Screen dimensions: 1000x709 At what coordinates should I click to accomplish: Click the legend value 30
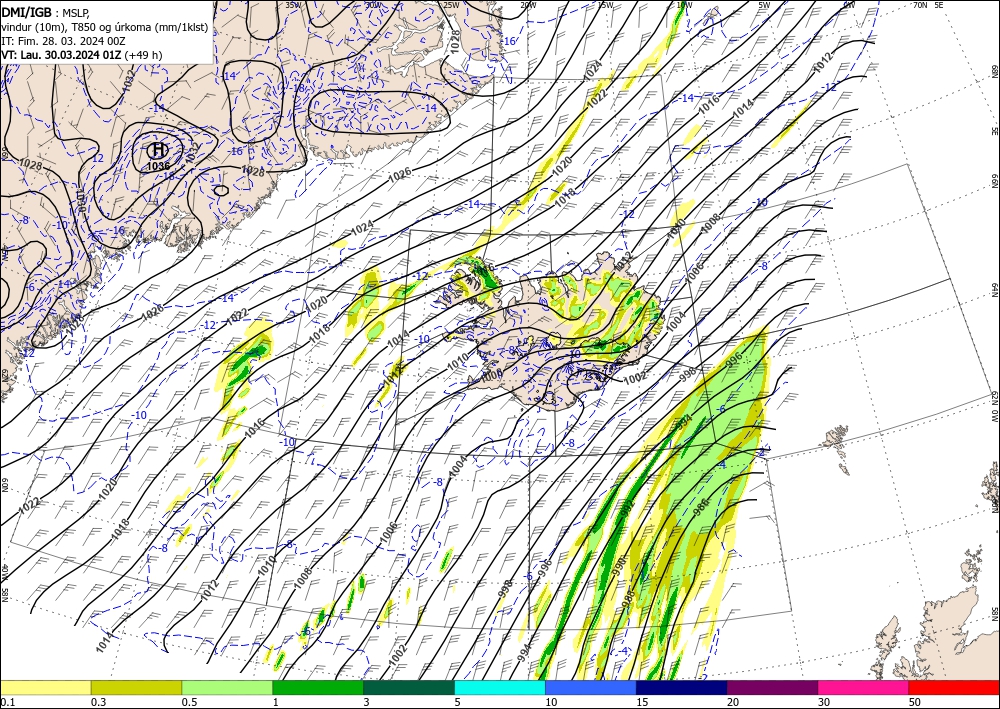pos(824,702)
